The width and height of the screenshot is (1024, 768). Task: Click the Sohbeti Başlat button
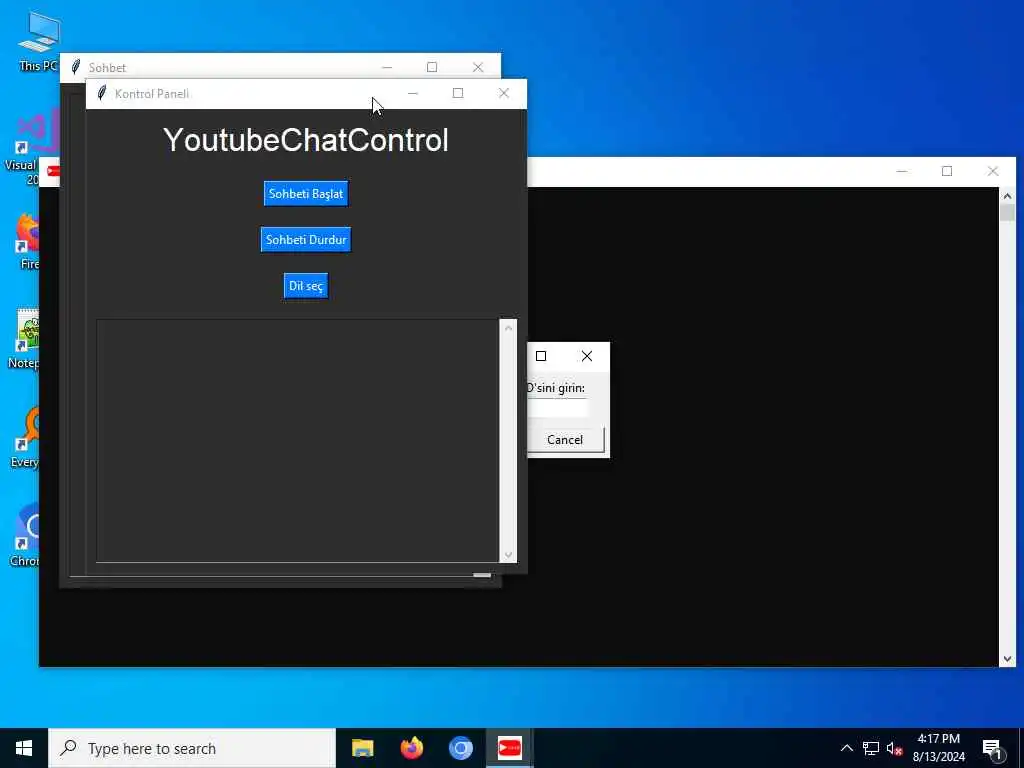pos(306,193)
